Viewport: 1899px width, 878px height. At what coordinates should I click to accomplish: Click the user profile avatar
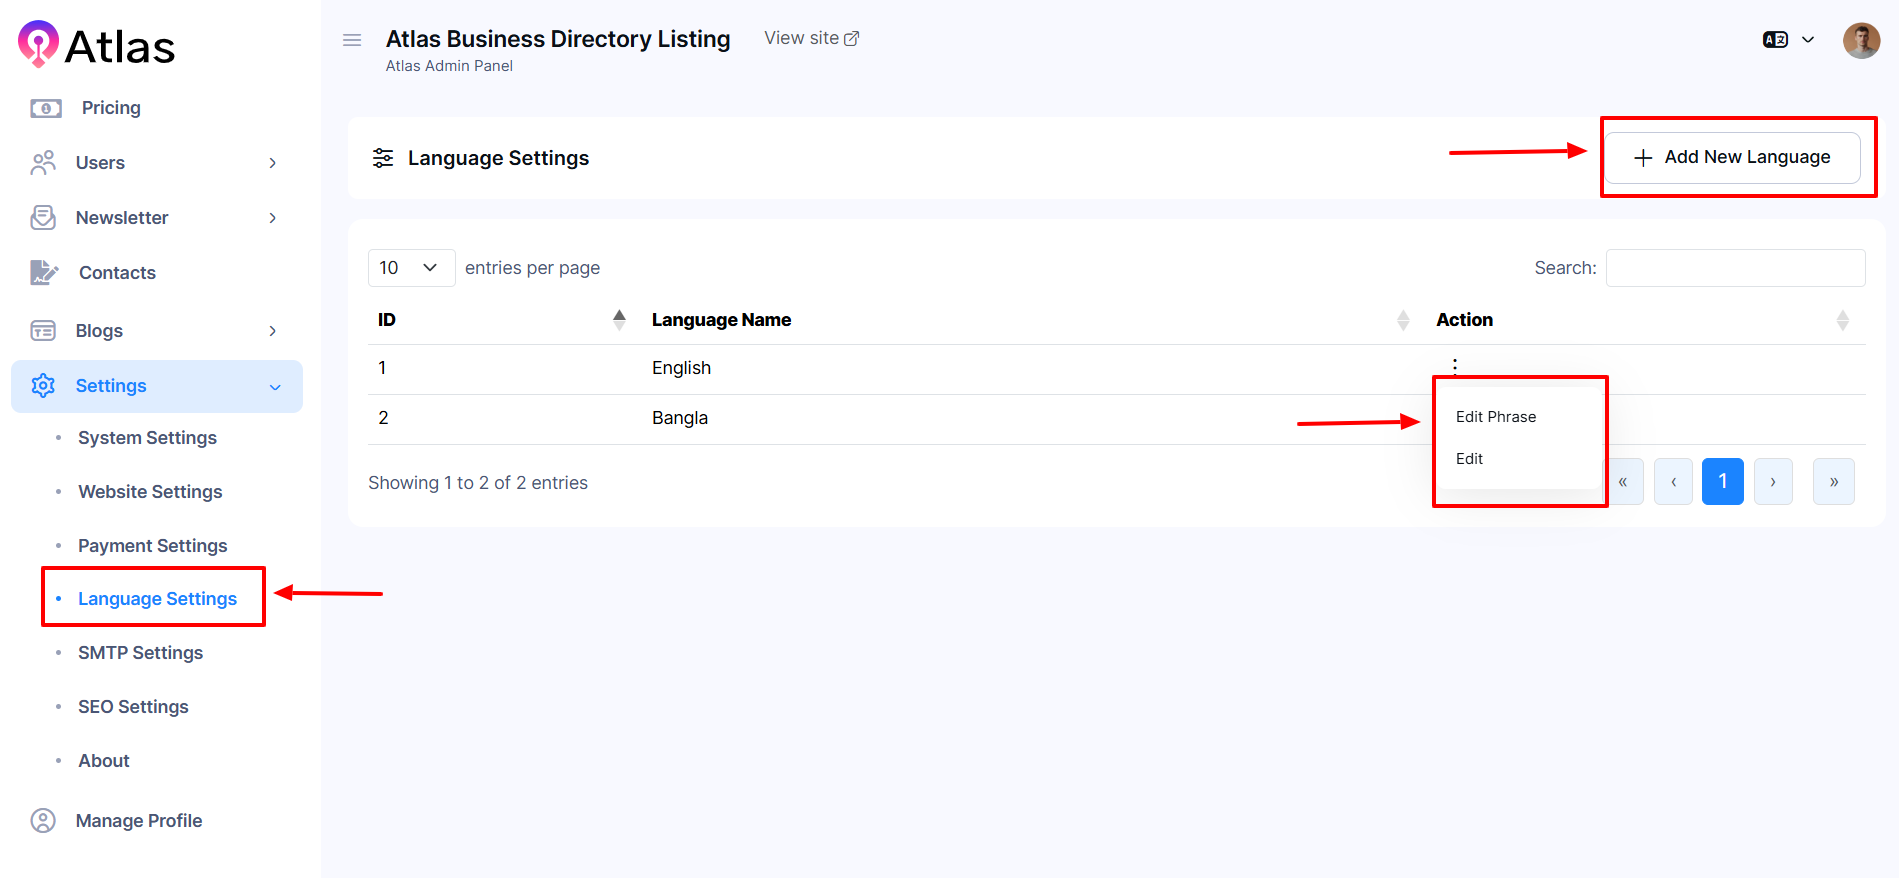pyautogui.click(x=1861, y=41)
